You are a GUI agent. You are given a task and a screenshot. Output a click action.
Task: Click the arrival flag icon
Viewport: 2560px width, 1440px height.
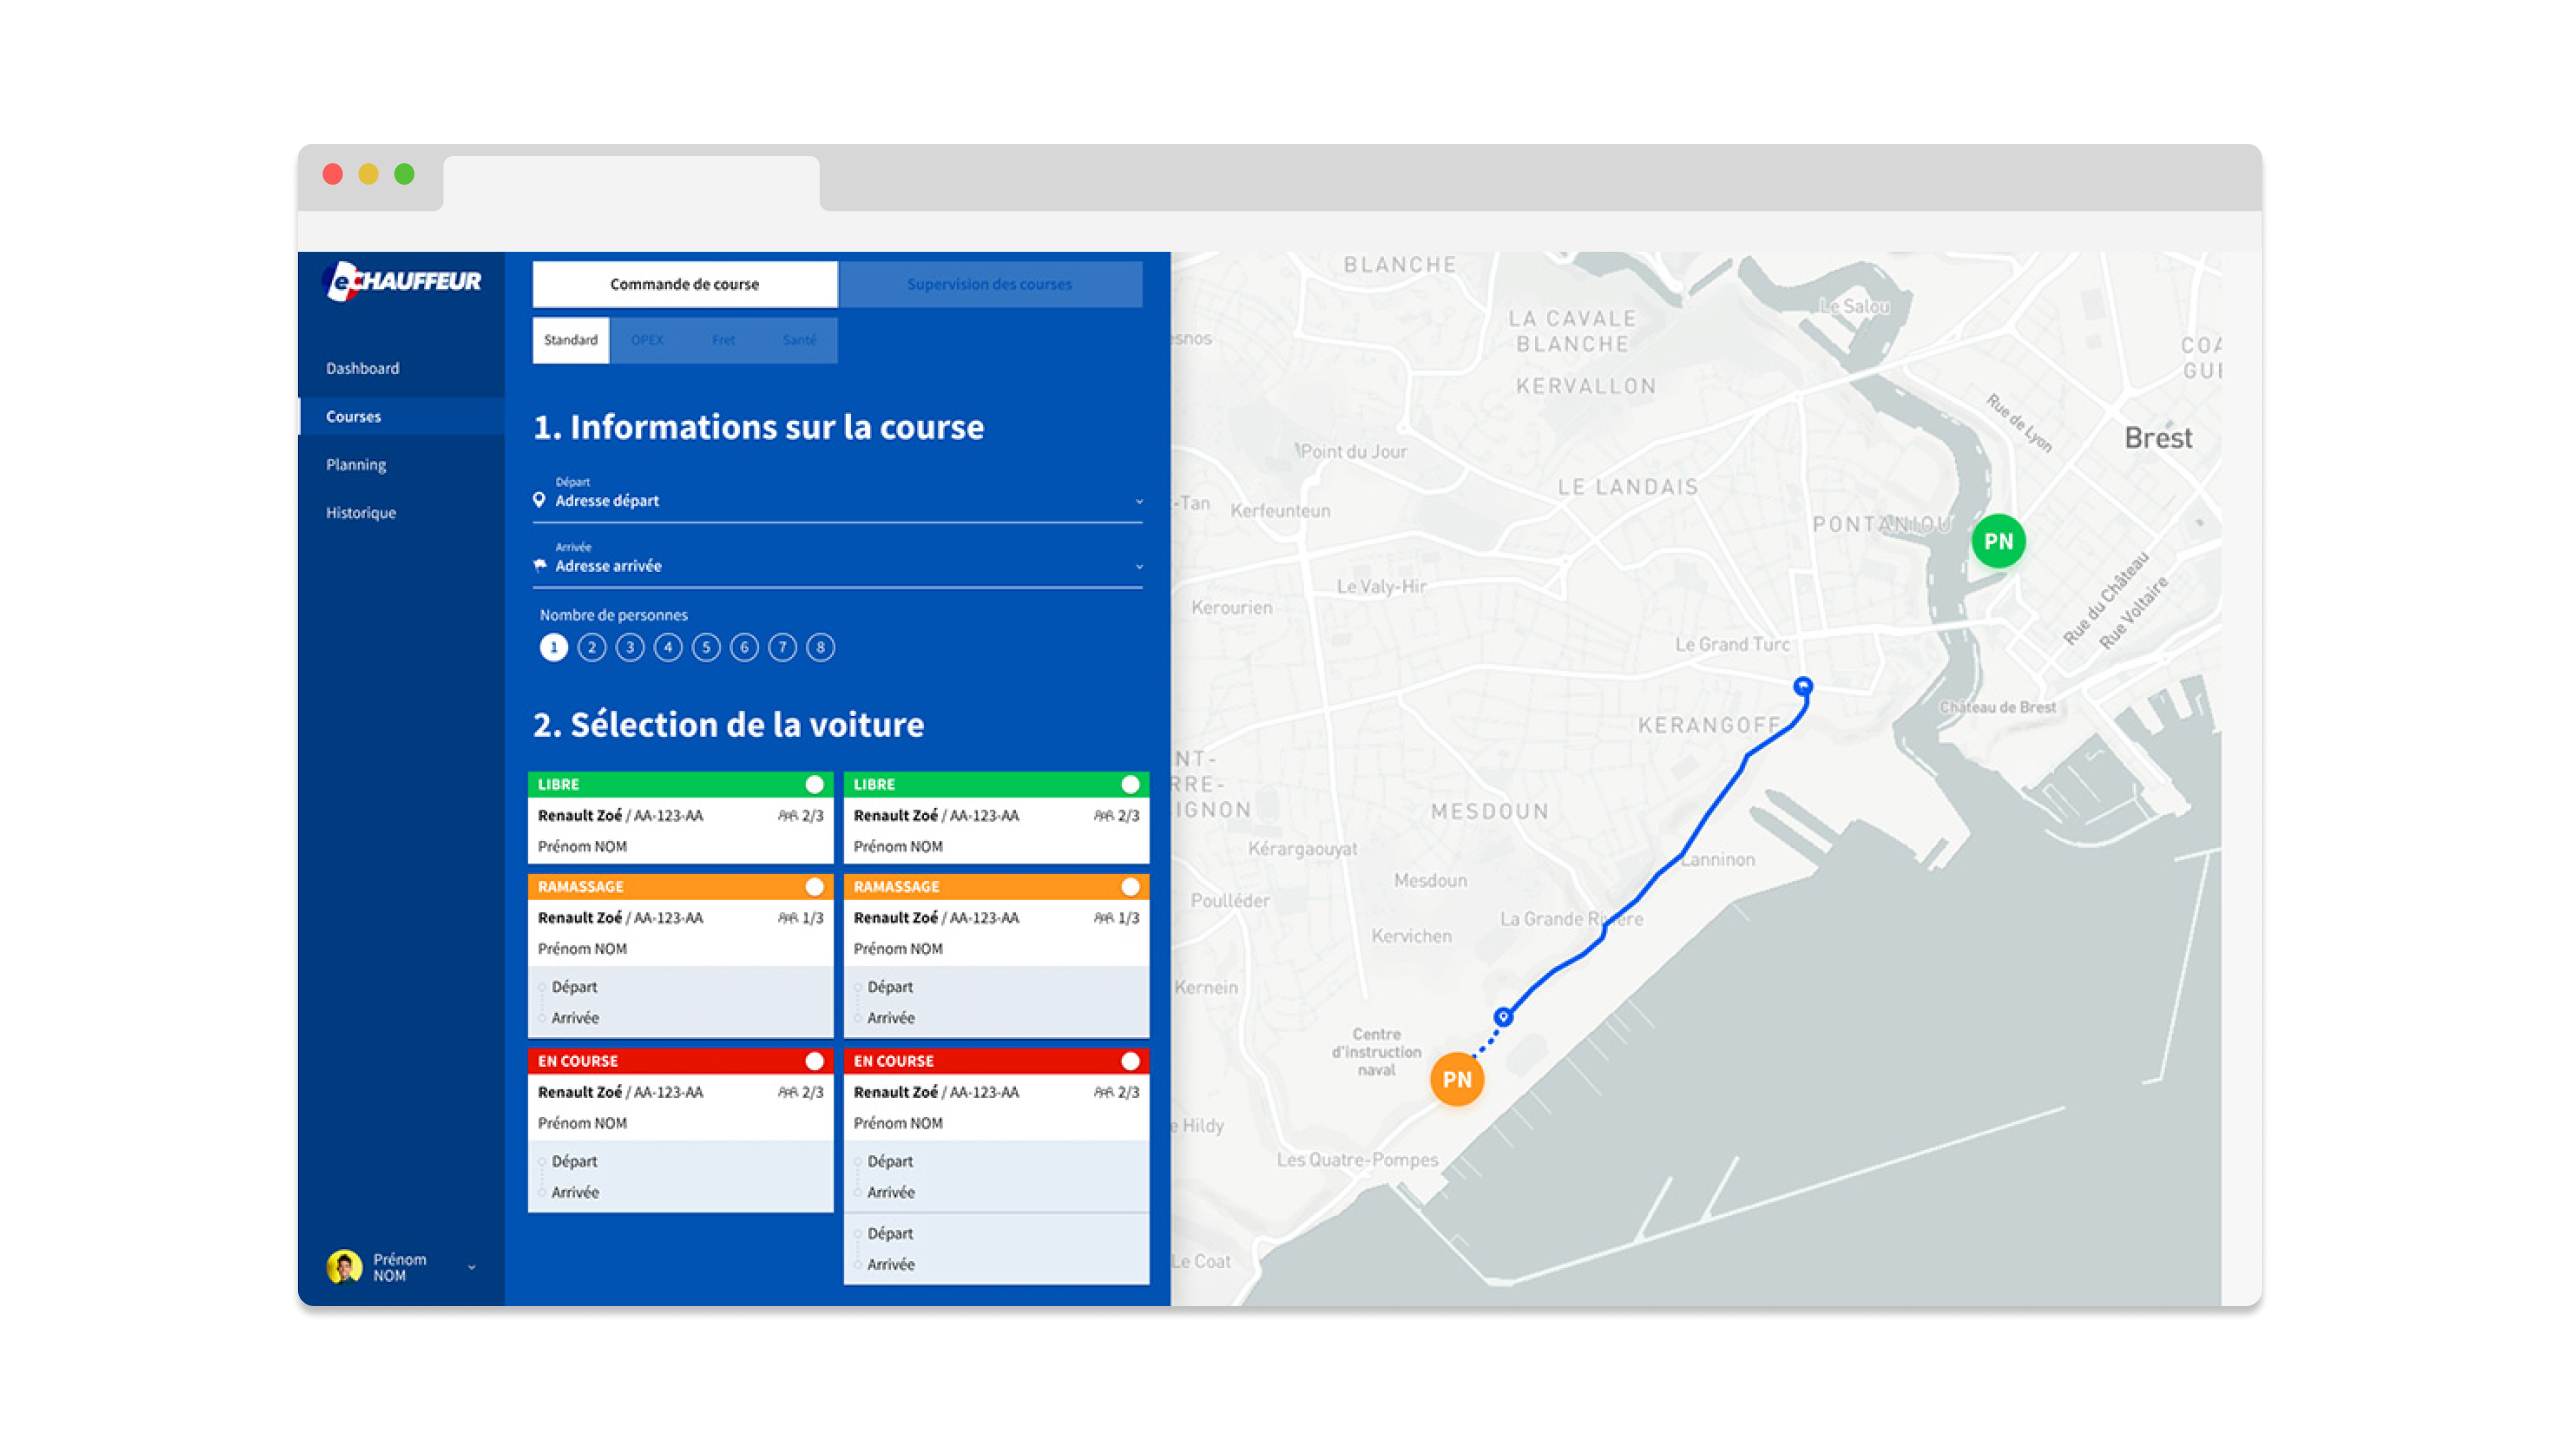[540, 565]
